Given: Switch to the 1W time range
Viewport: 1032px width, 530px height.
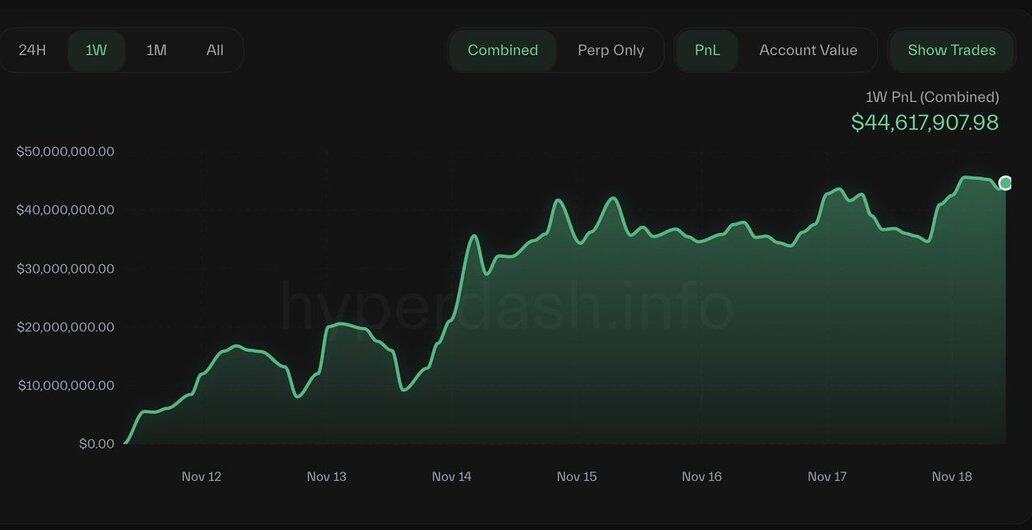Looking at the screenshot, I should coord(96,50).
